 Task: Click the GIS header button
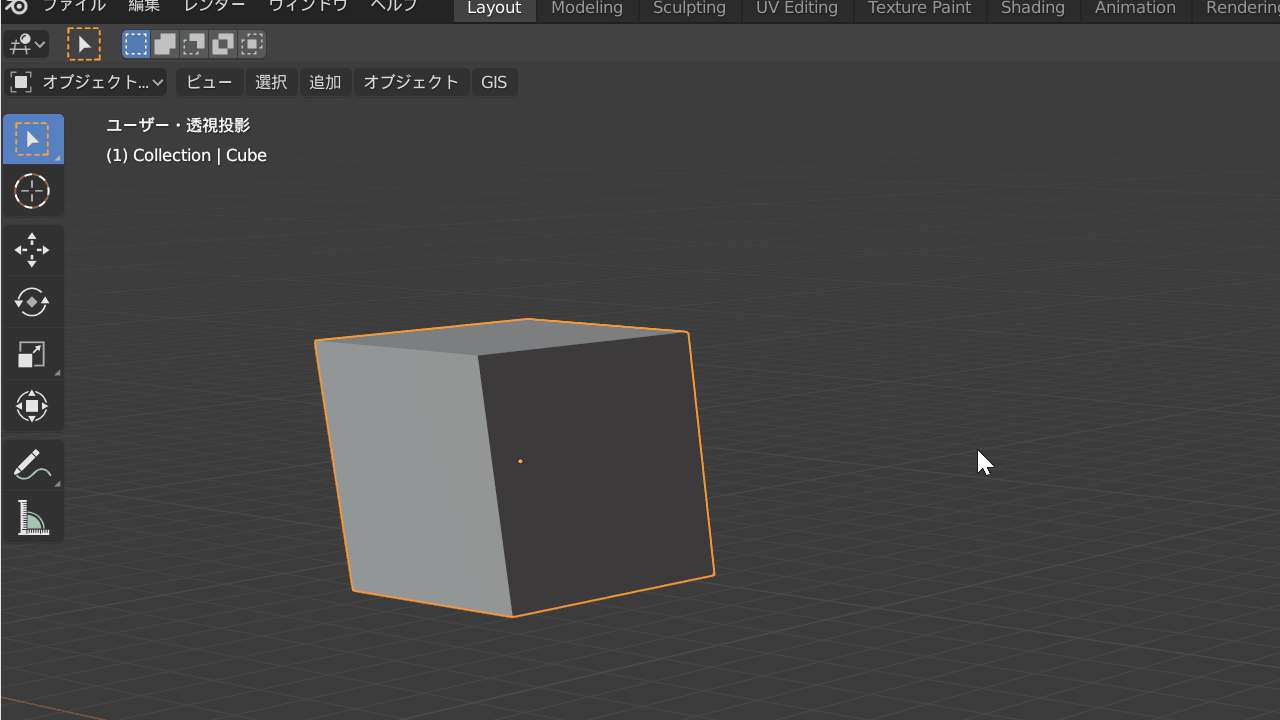click(494, 82)
